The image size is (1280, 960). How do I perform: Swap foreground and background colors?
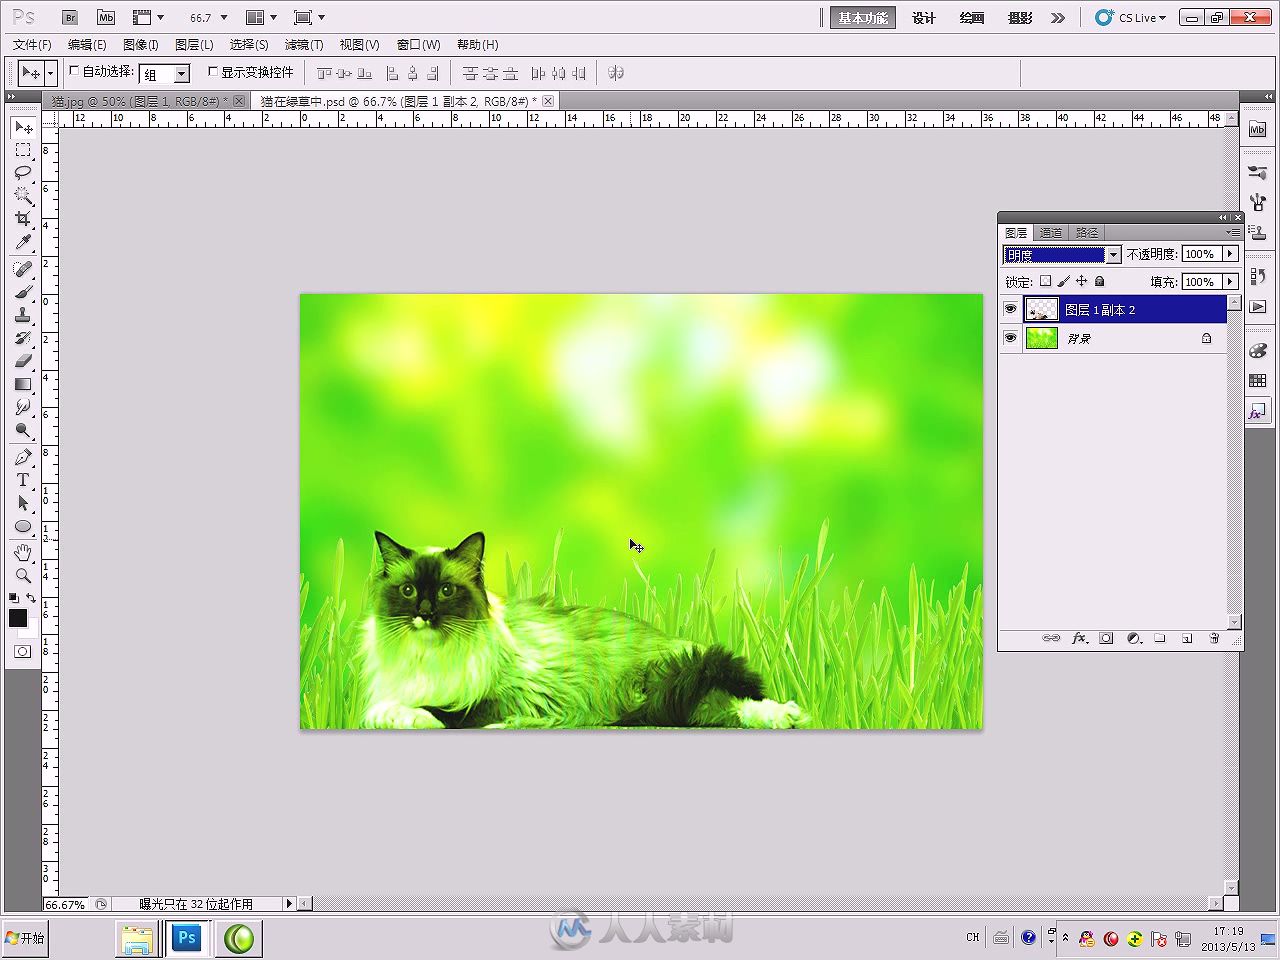pyautogui.click(x=32, y=598)
